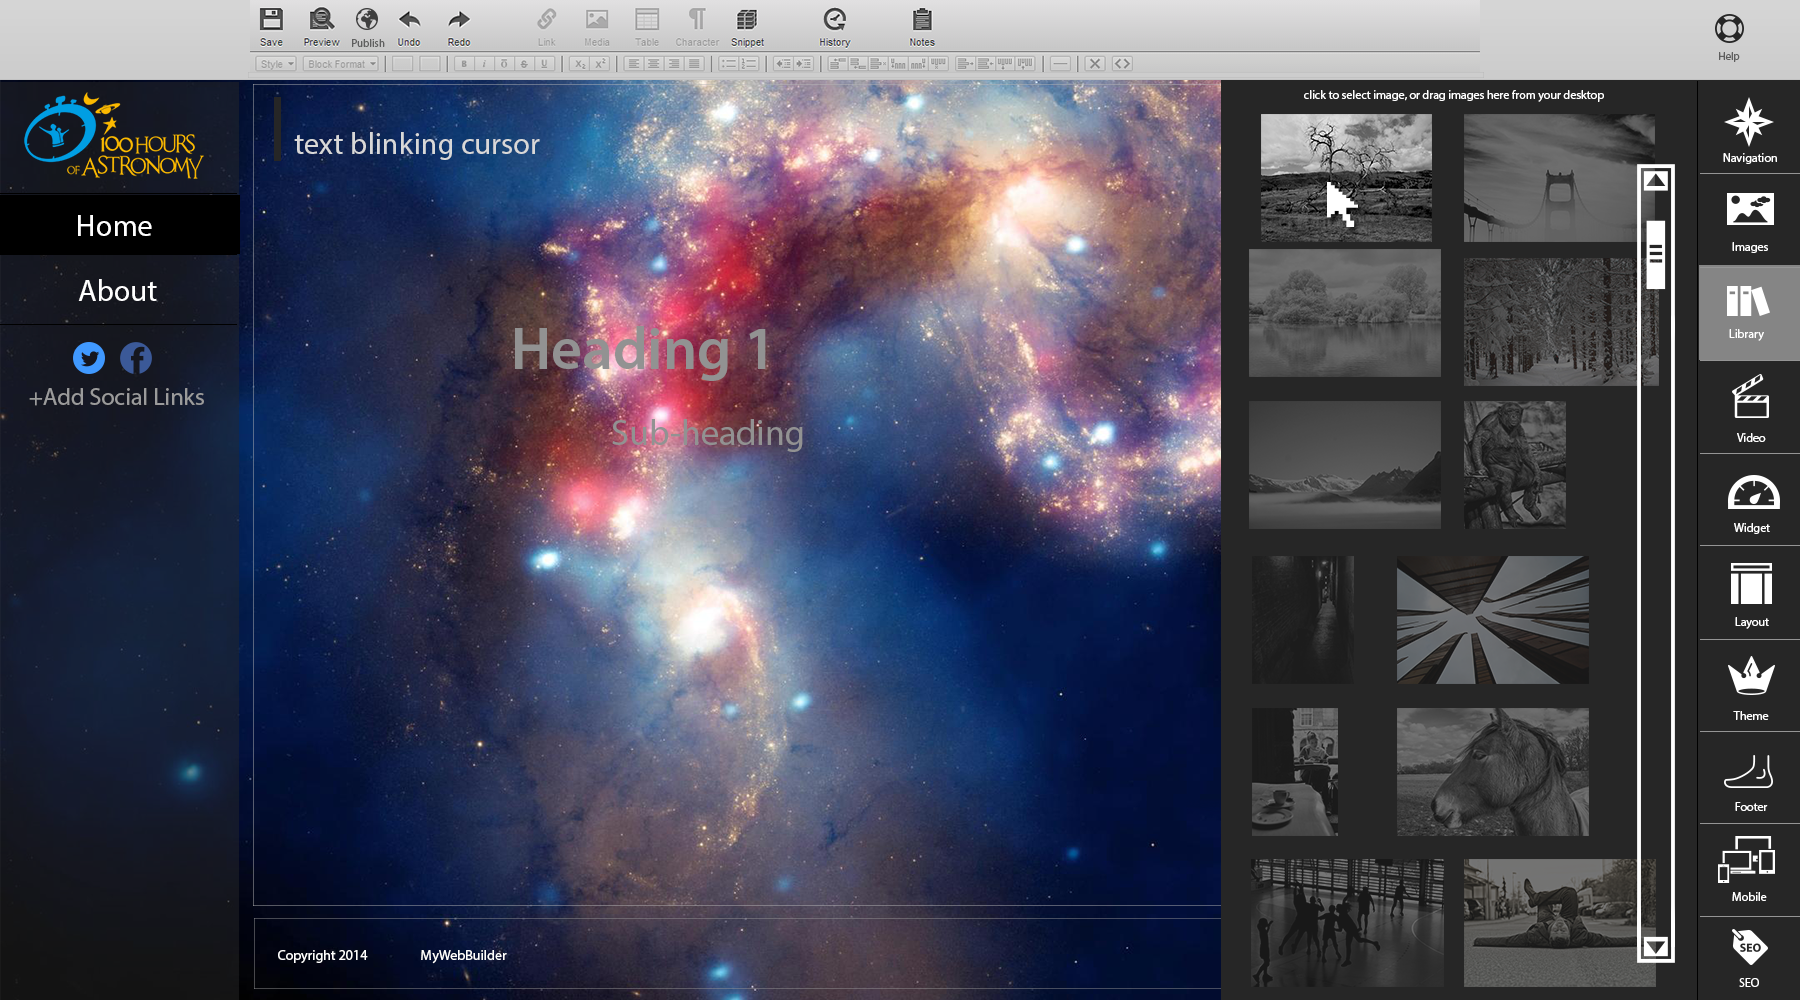Open the Layout panel
The width and height of the screenshot is (1800, 1000).
coord(1749,594)
